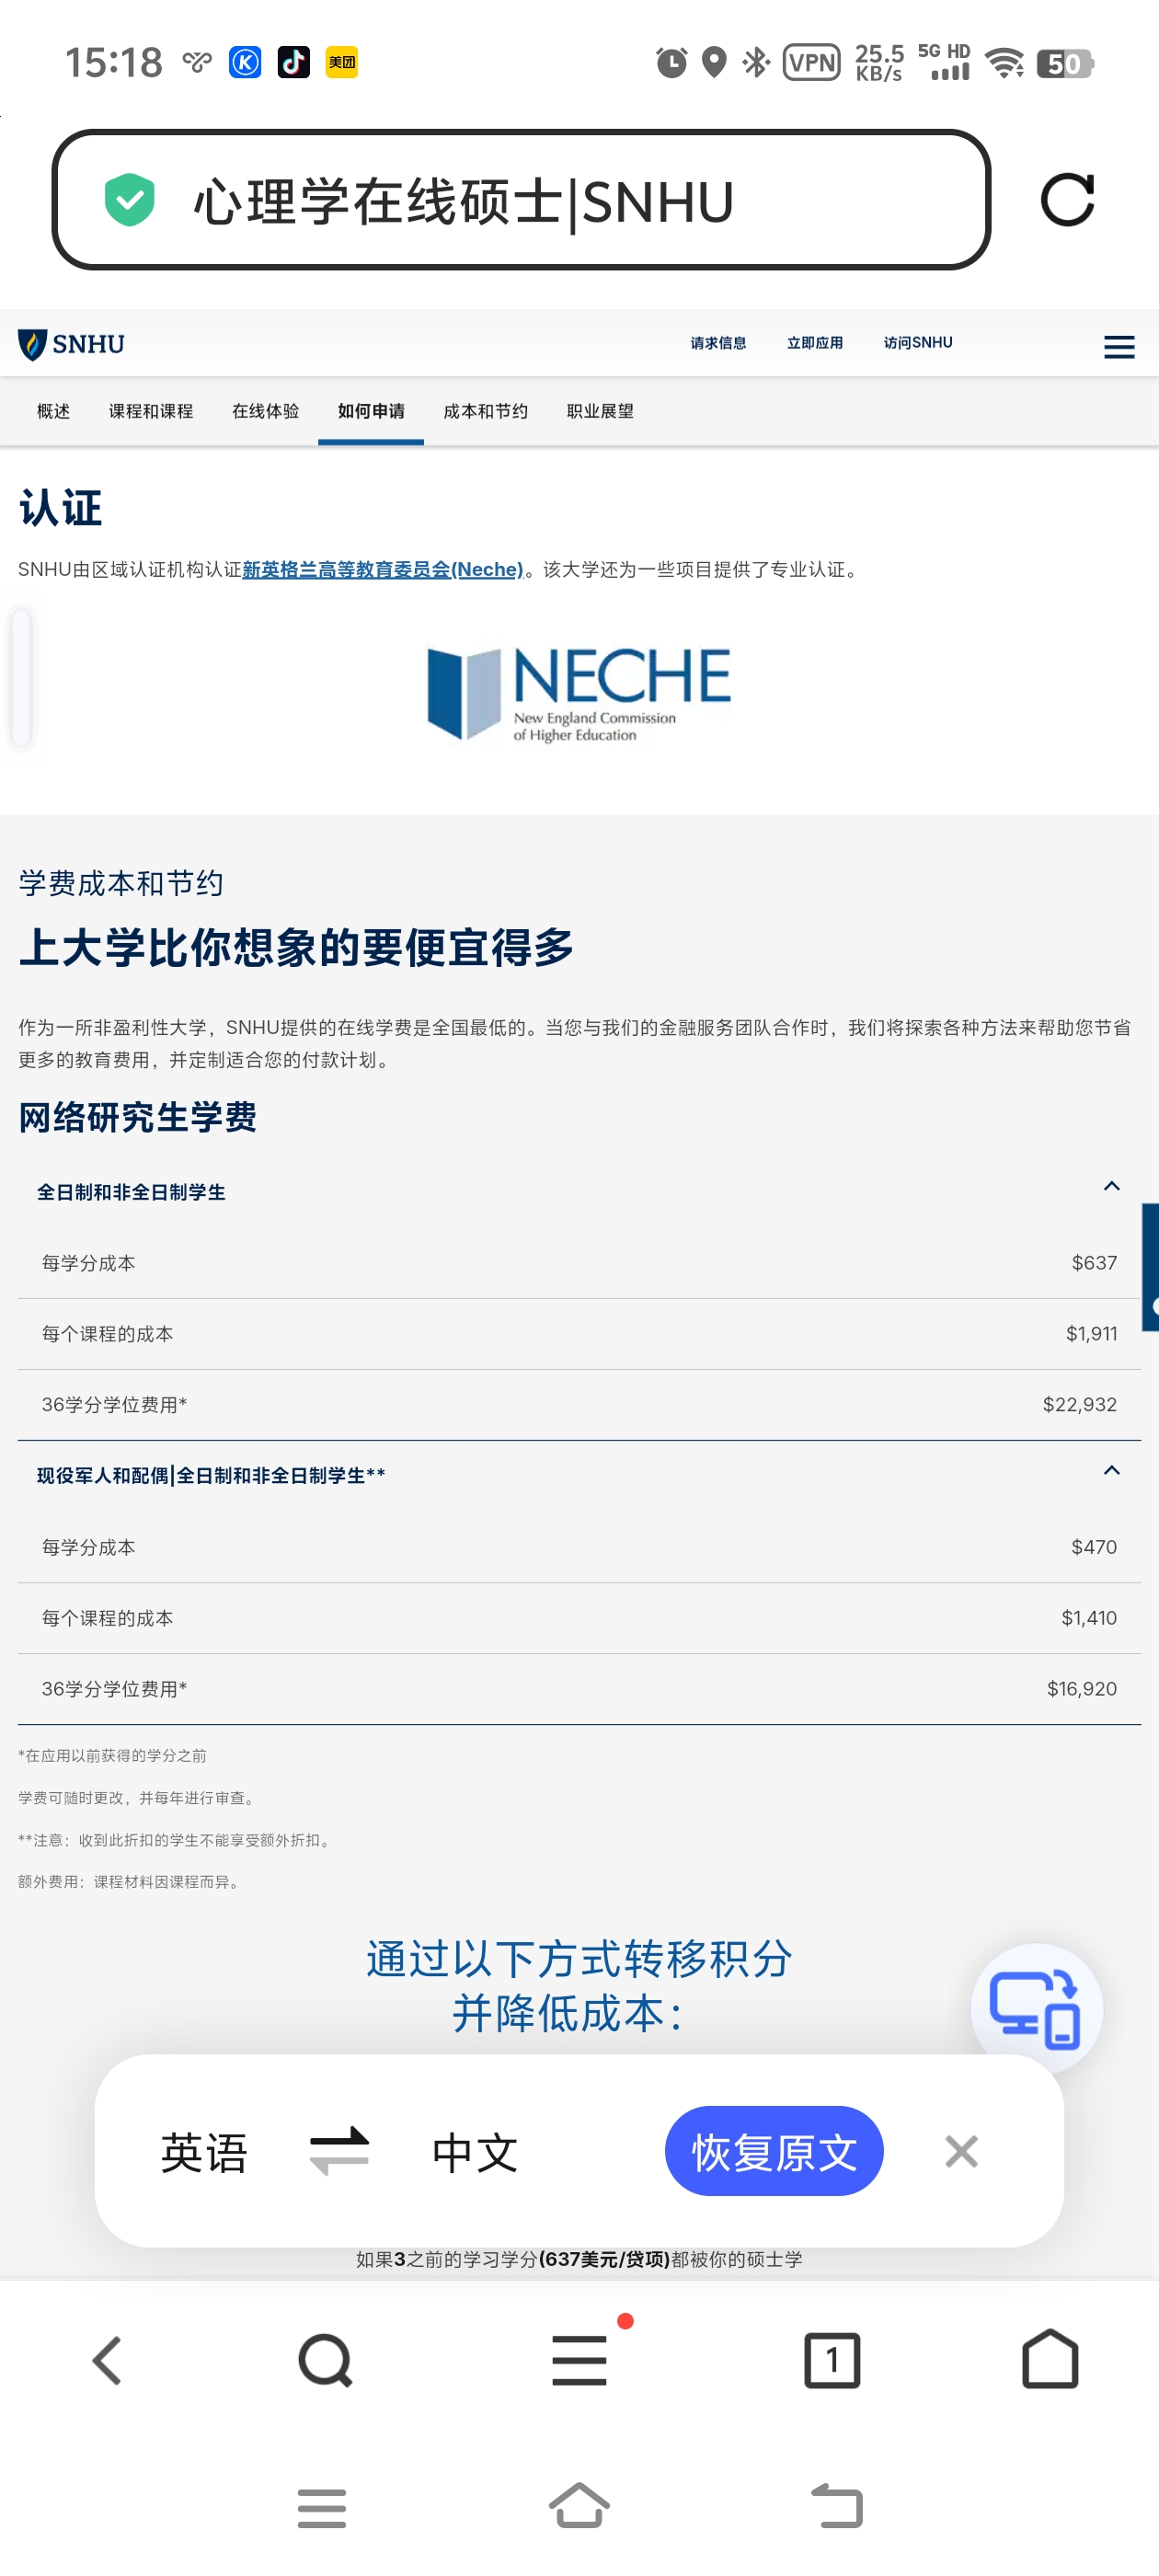Open the 新英格兰高等教育委员会(Neche) link
Screen dimensions: 1159x2576
pyautogui.click(x=382, y=569)
